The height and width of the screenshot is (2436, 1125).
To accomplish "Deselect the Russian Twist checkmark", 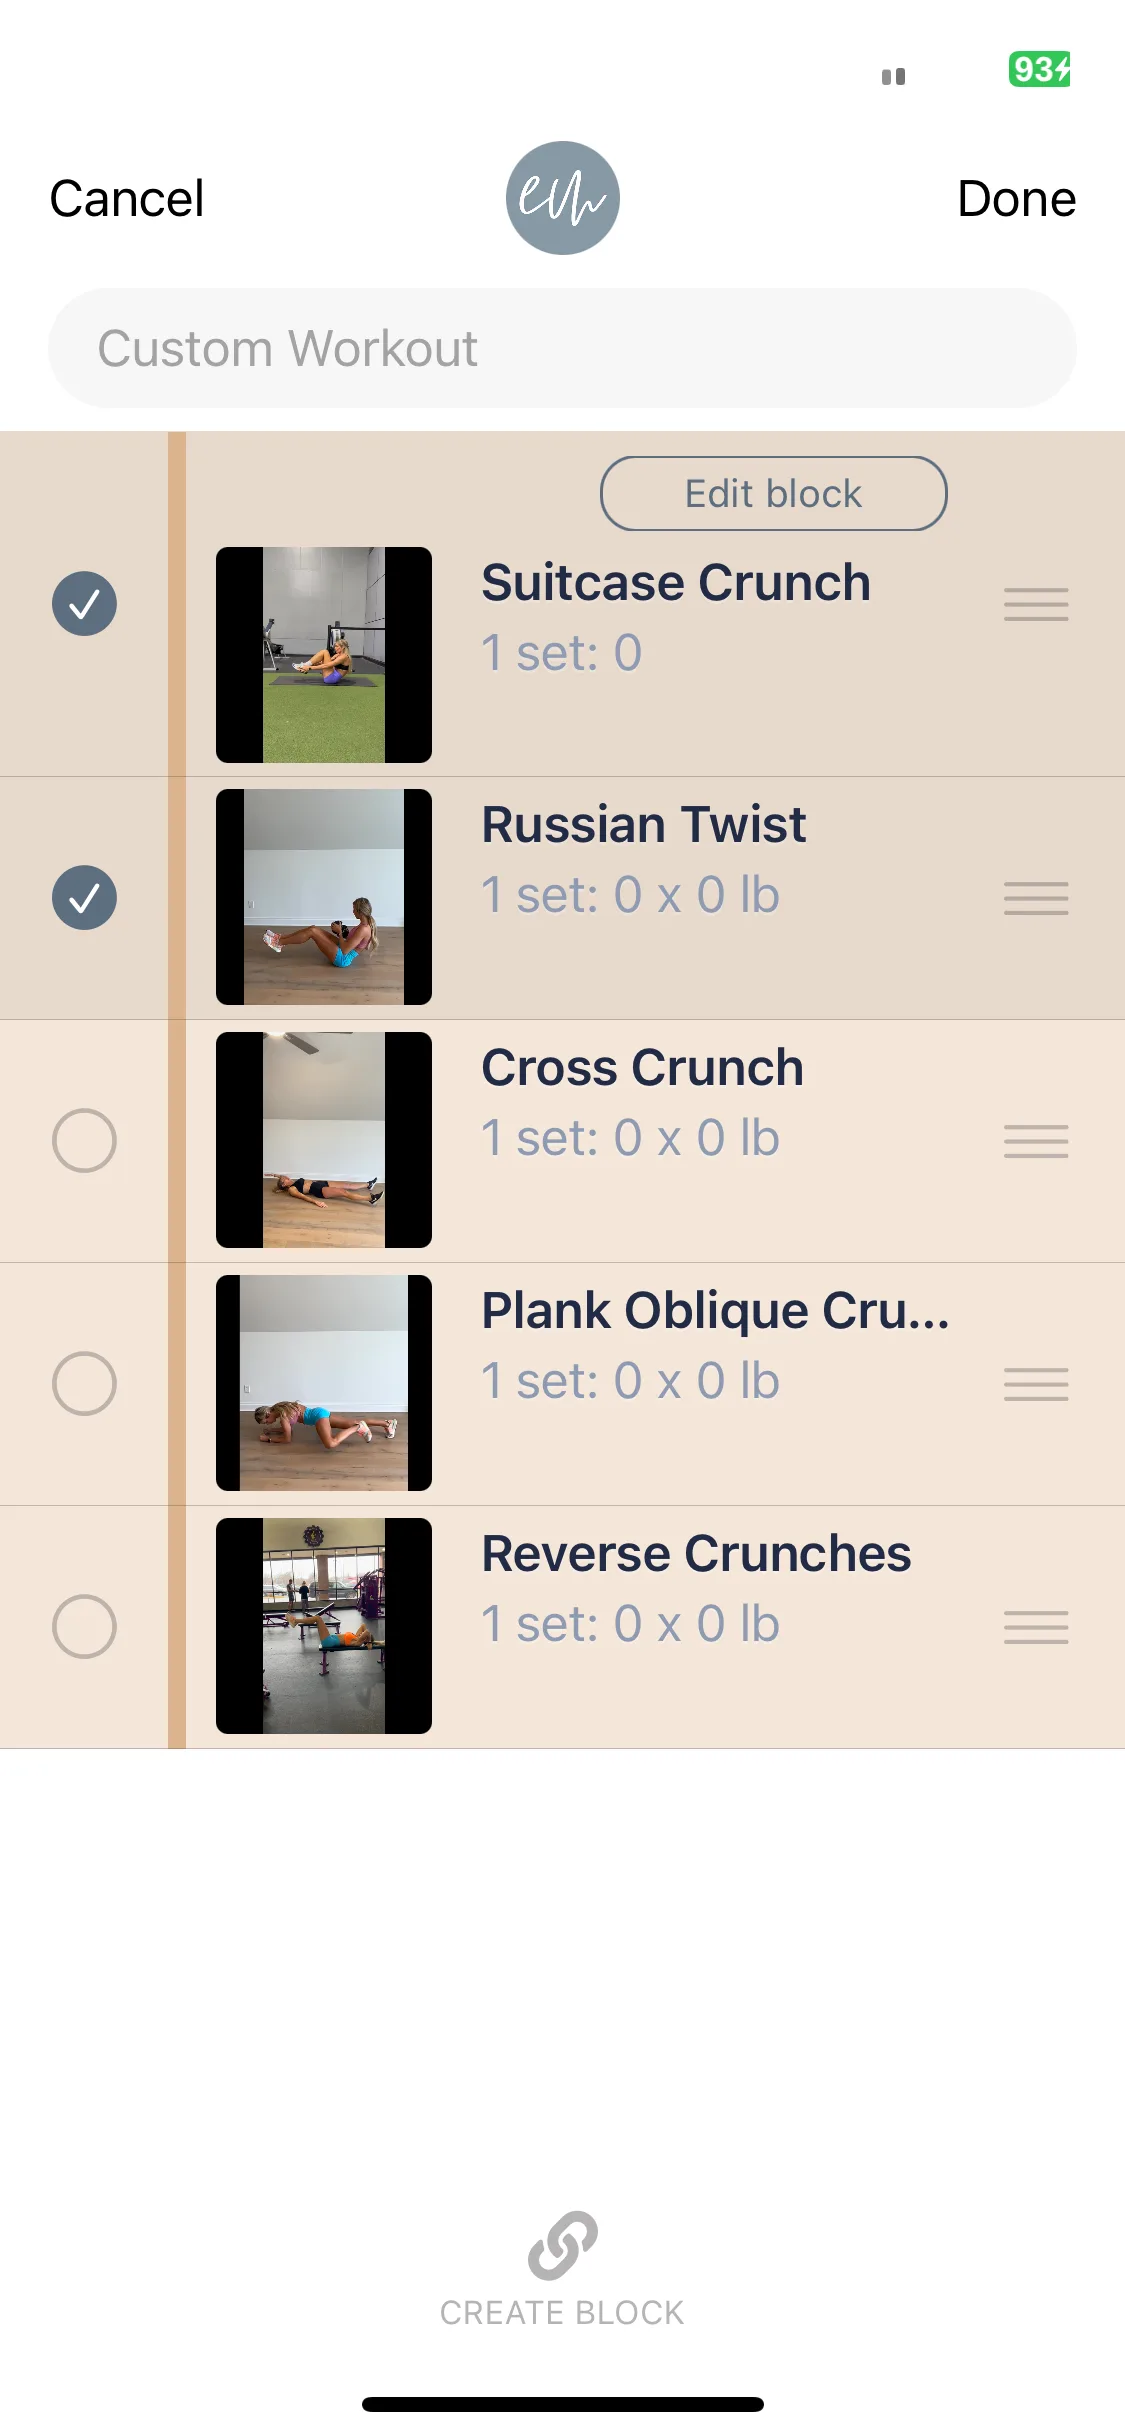I will (x=84, y=897).
